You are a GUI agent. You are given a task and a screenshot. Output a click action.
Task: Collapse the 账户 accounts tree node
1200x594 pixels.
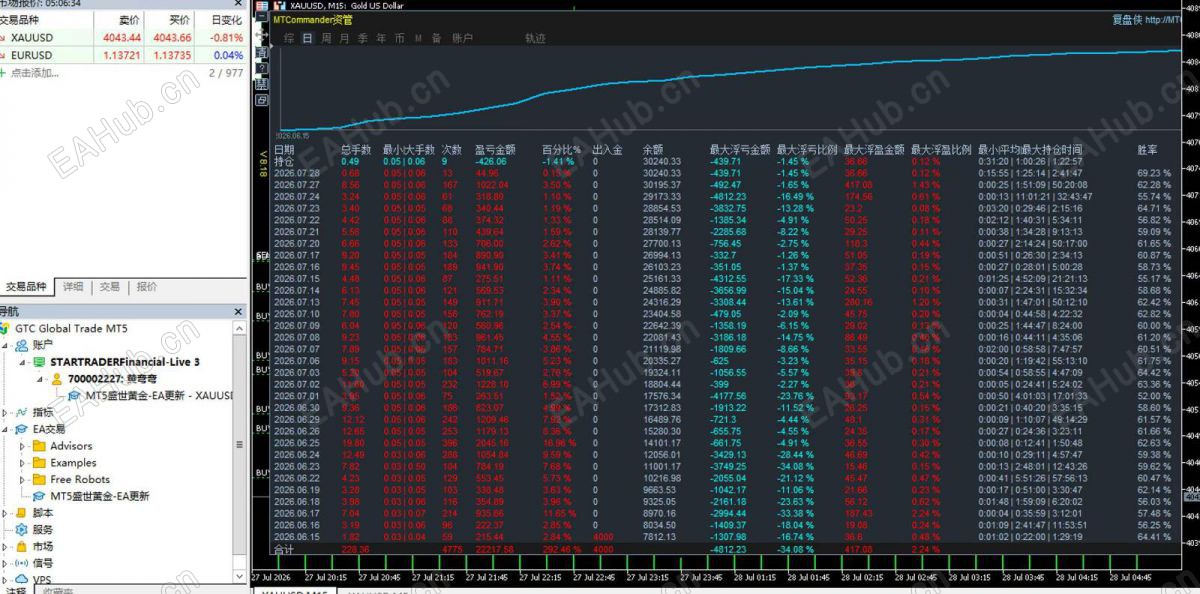click(6, 345)
